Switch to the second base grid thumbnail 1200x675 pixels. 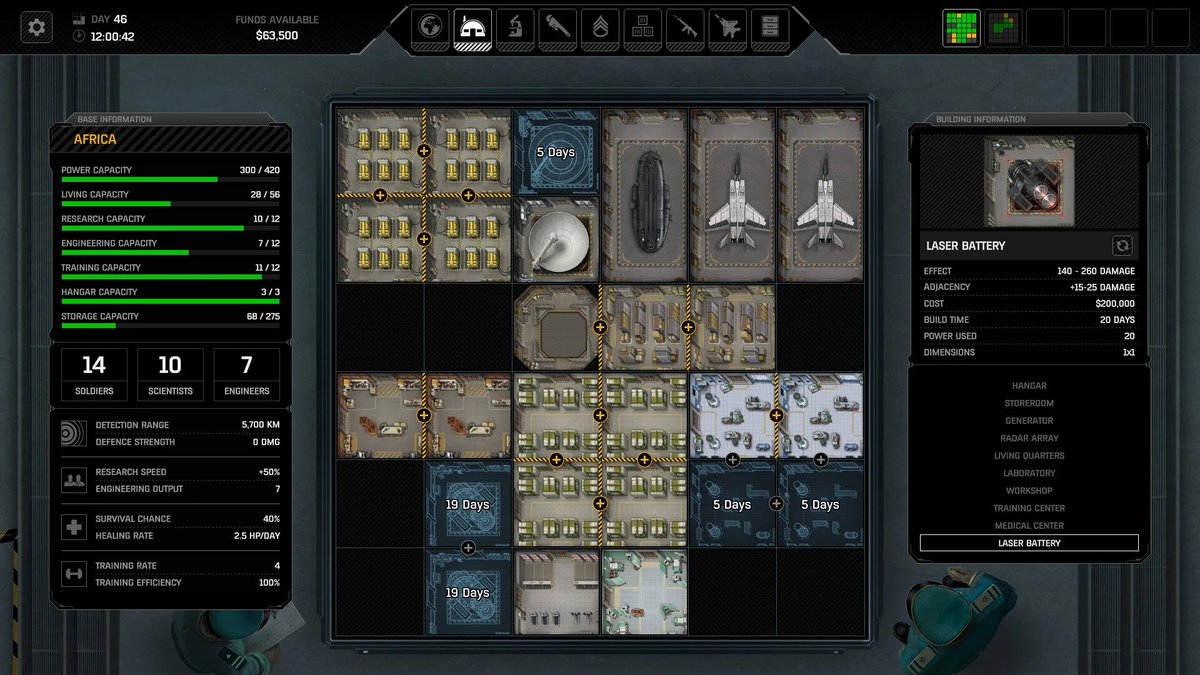(x=1002, y=28)
